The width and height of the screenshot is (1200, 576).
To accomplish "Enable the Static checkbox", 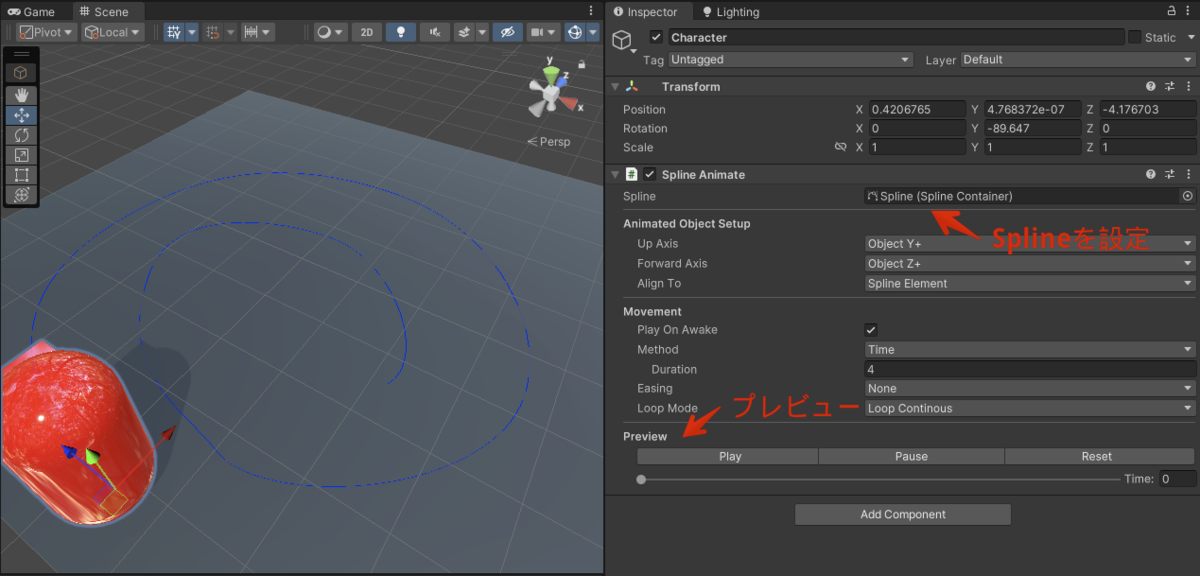I will pos(1134,37).
